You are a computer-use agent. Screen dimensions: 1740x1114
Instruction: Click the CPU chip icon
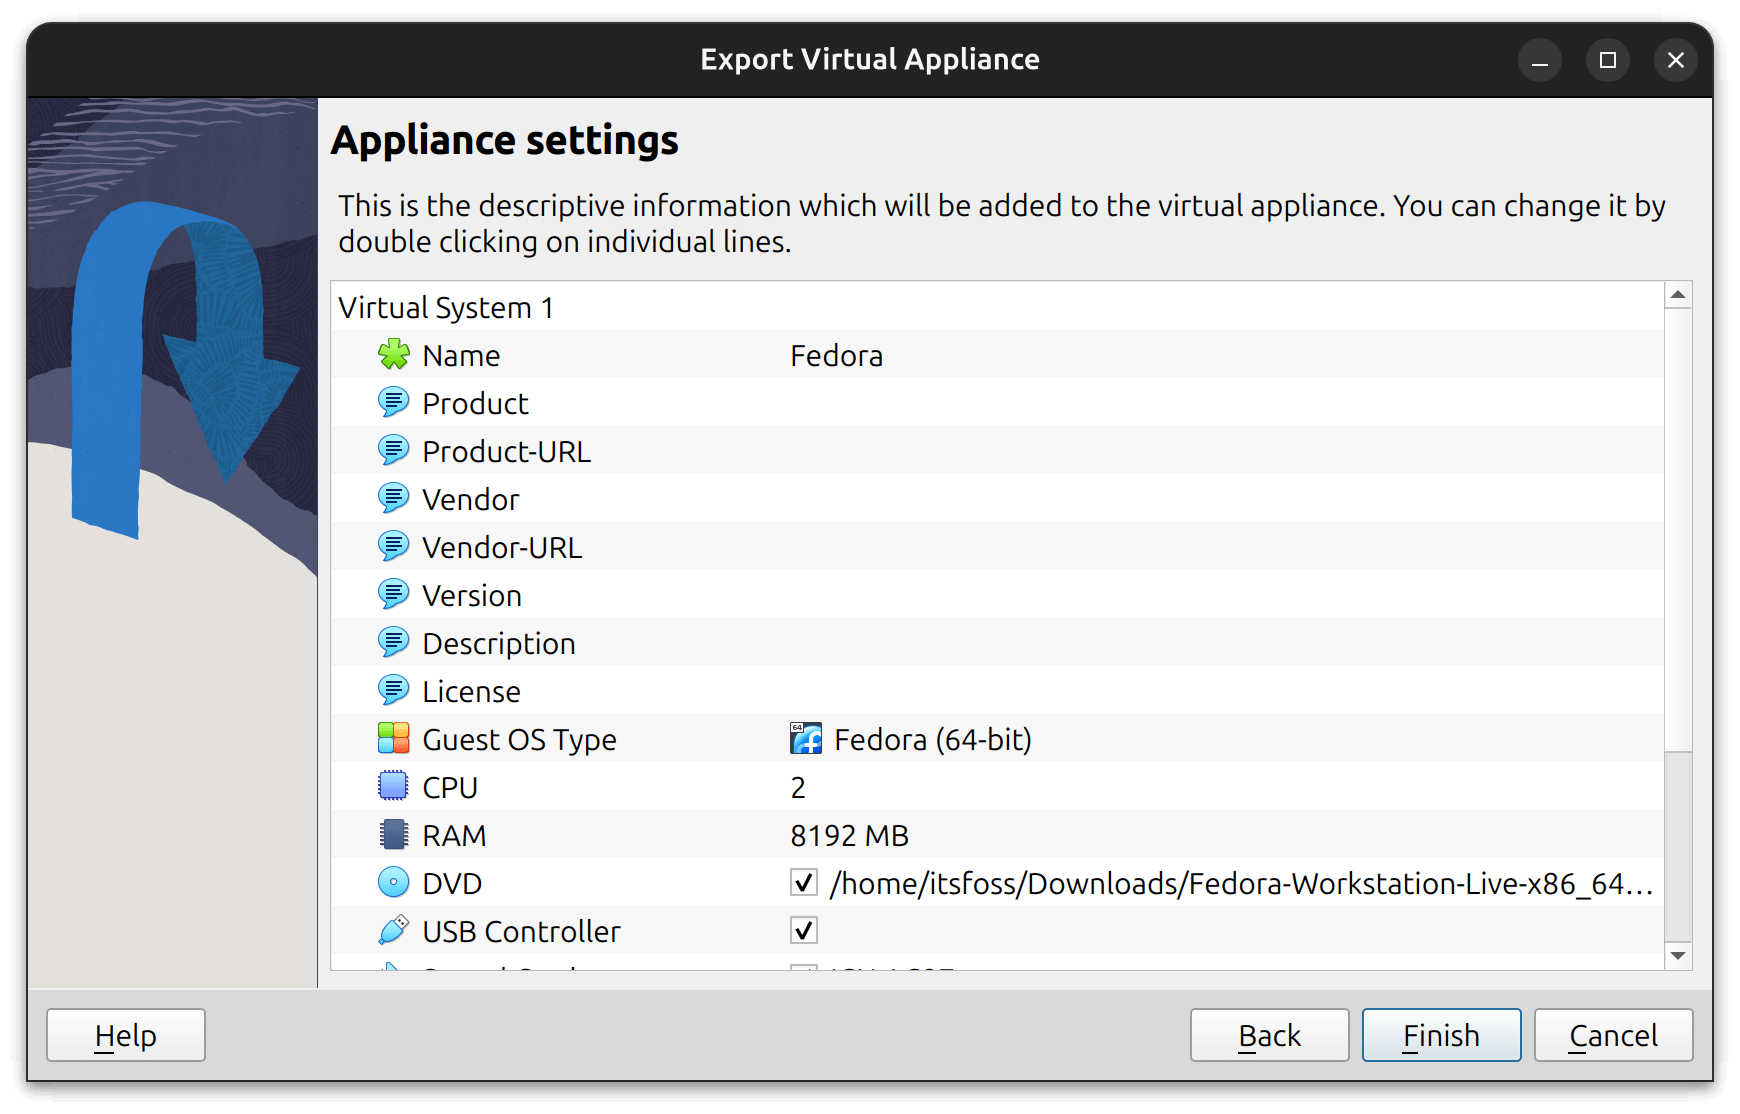point(394,787)
